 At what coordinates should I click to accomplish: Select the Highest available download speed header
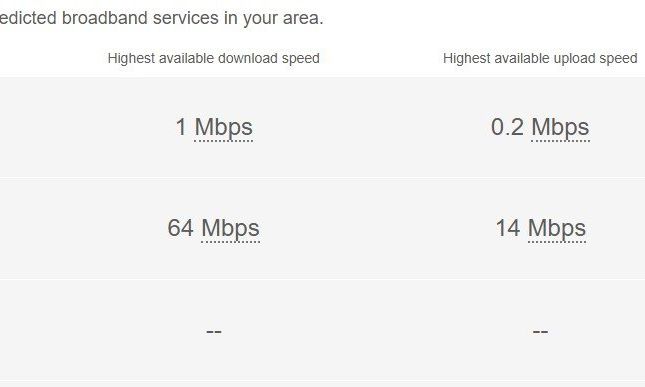[213, 58]
